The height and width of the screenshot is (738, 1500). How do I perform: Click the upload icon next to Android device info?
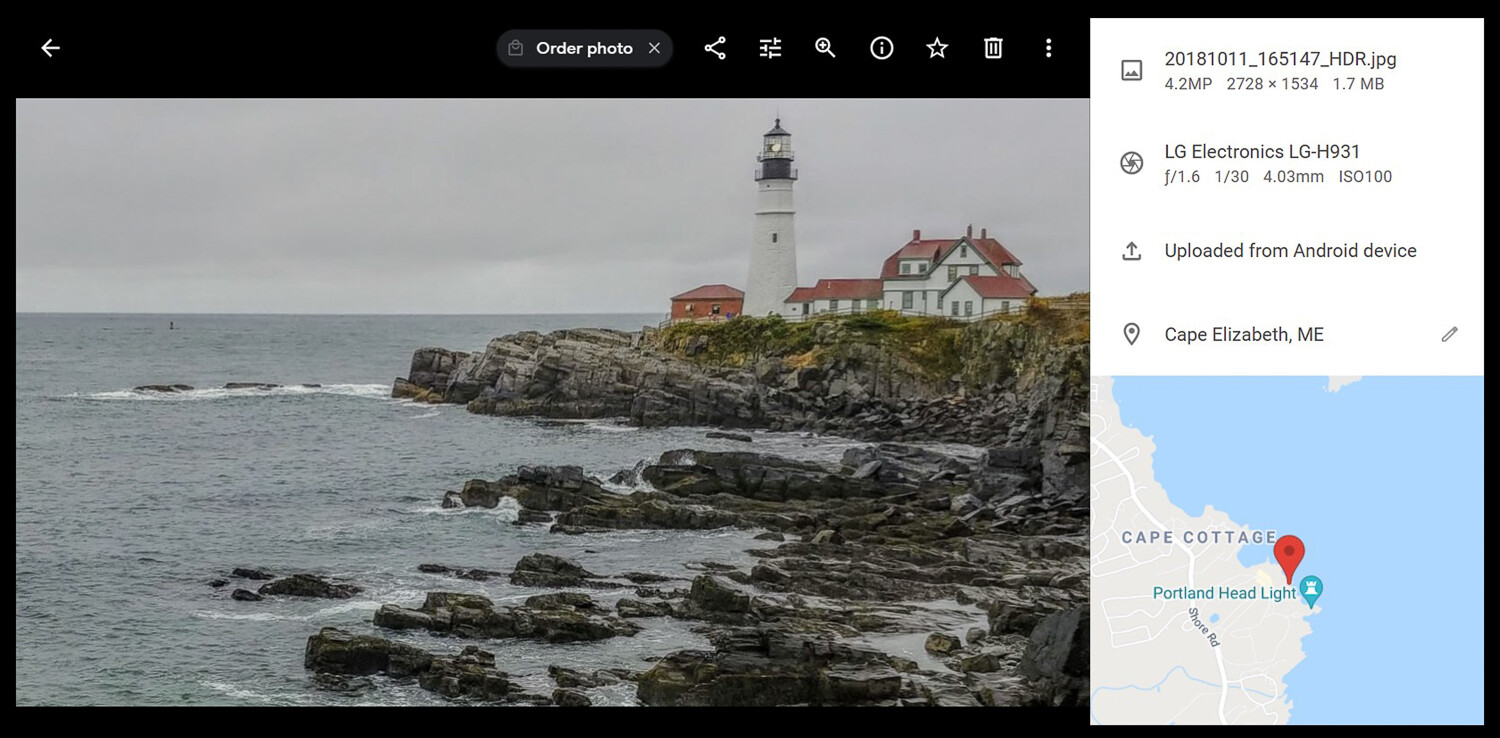tap(1131, 250)
